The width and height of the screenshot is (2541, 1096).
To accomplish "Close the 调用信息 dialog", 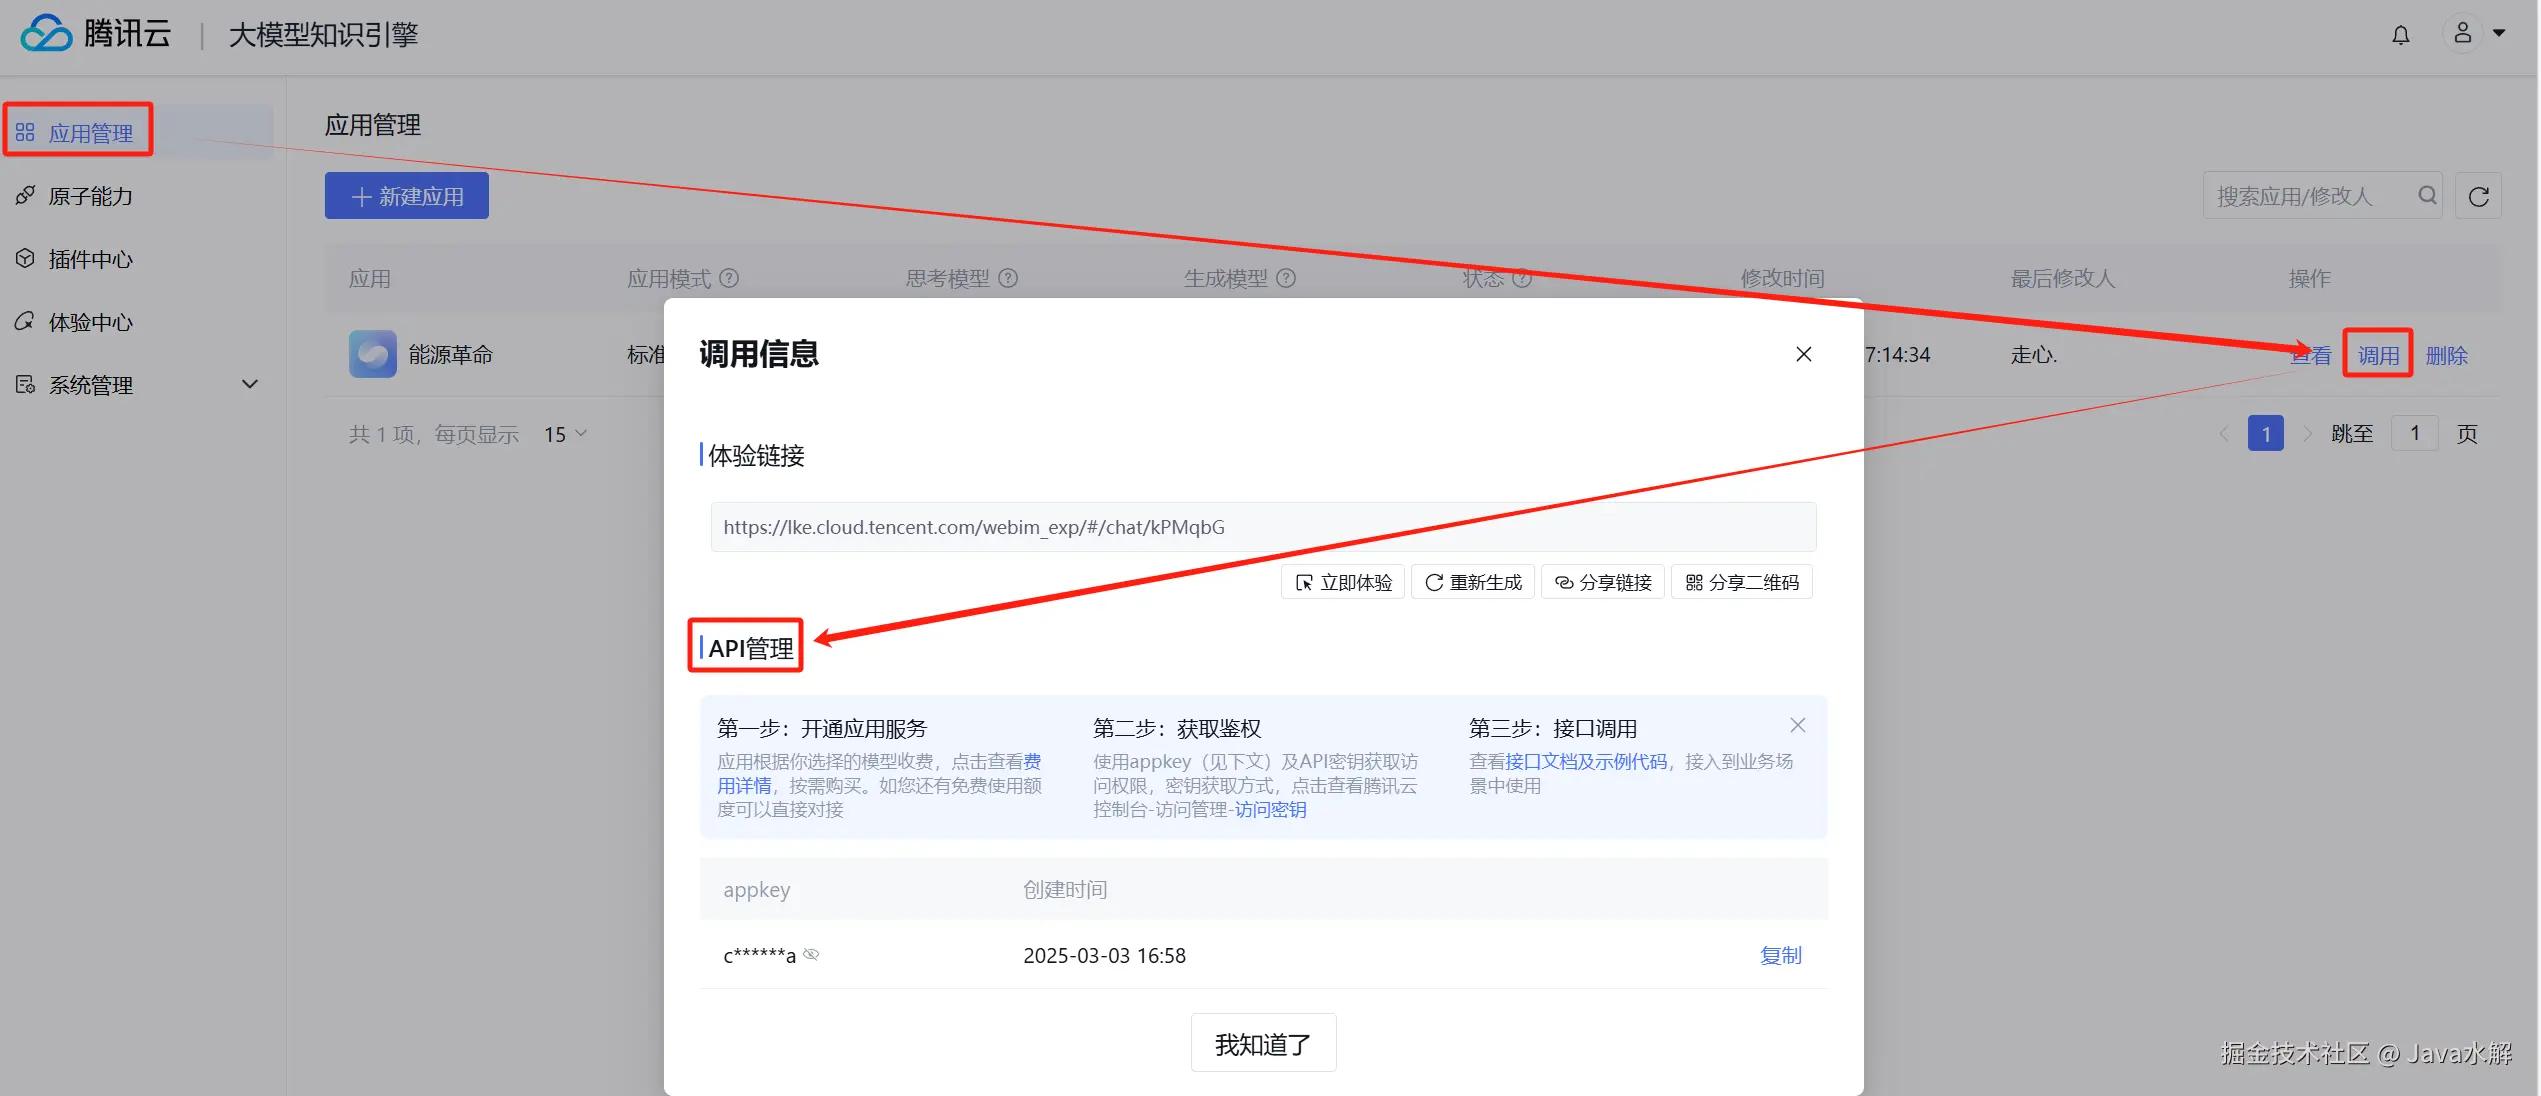I will point(1803,354).
